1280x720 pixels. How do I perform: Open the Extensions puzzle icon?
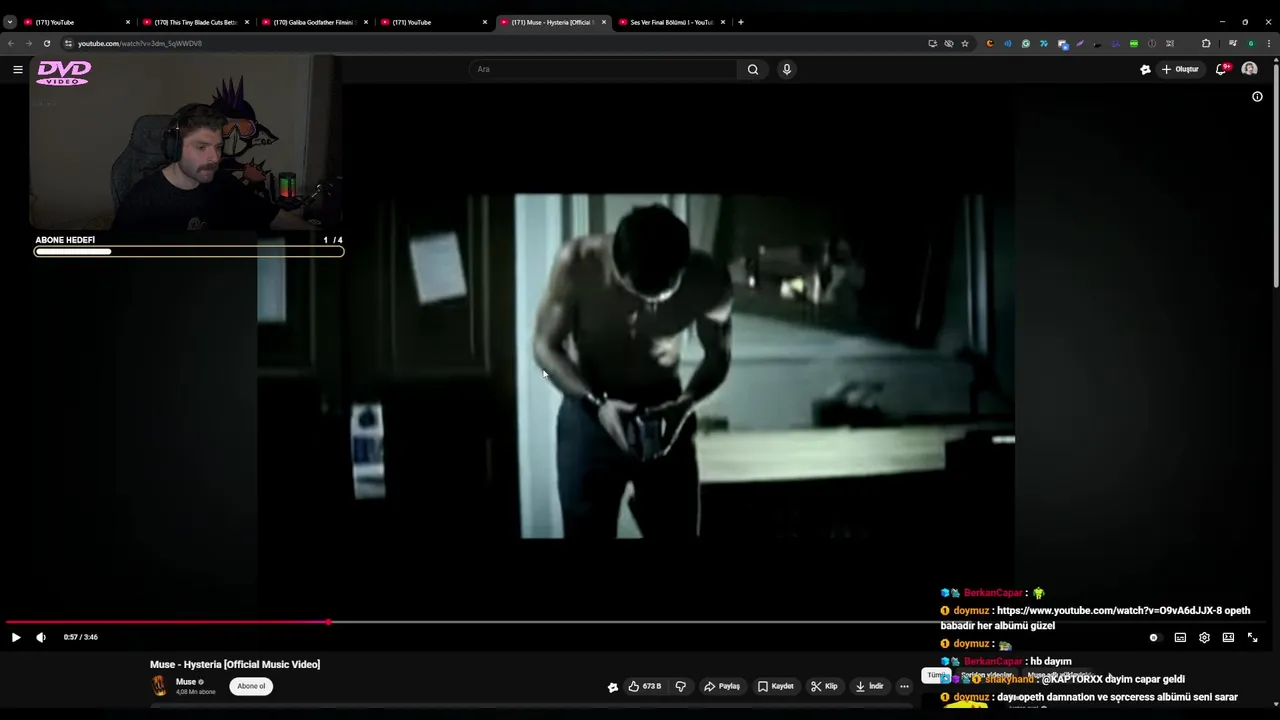(x=1206, y=43)
